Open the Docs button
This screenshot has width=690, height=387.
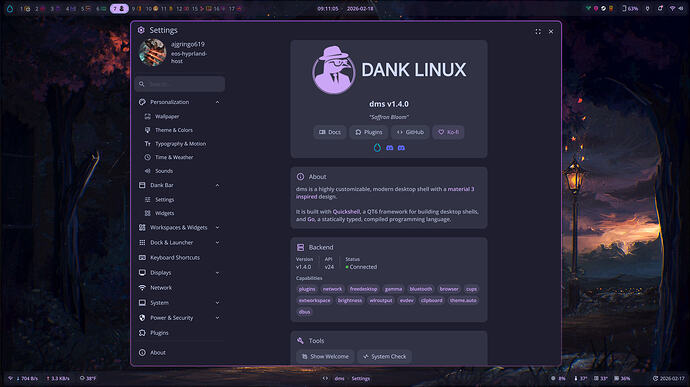pos(330,132)
